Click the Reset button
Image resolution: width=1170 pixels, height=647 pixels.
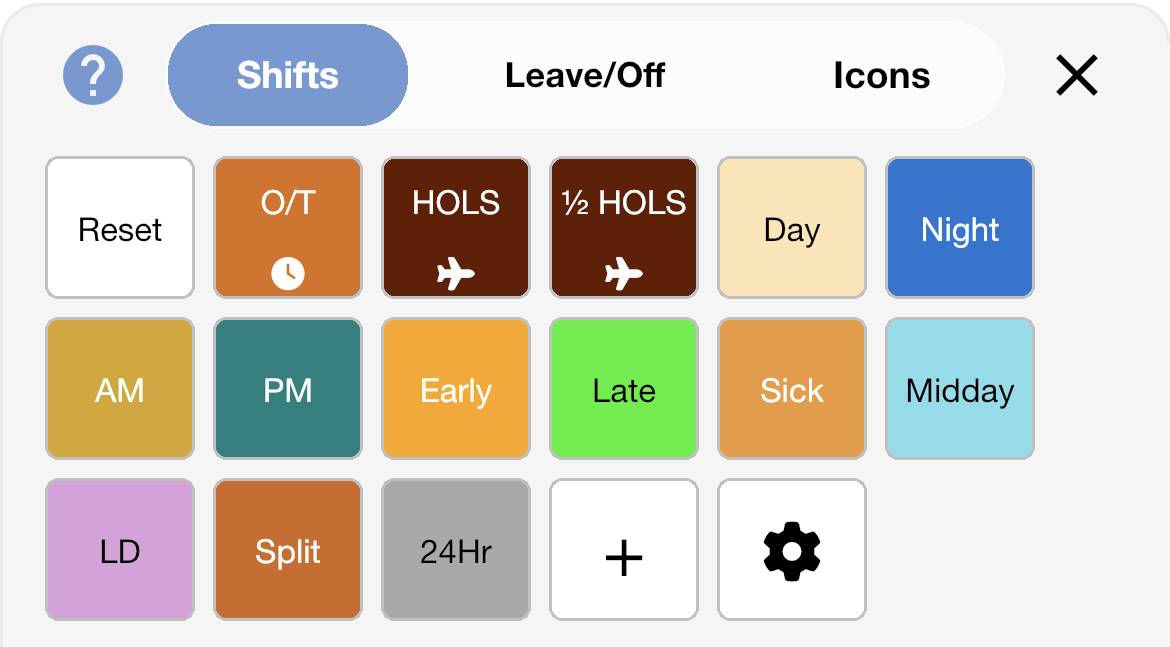coord(119,227)
